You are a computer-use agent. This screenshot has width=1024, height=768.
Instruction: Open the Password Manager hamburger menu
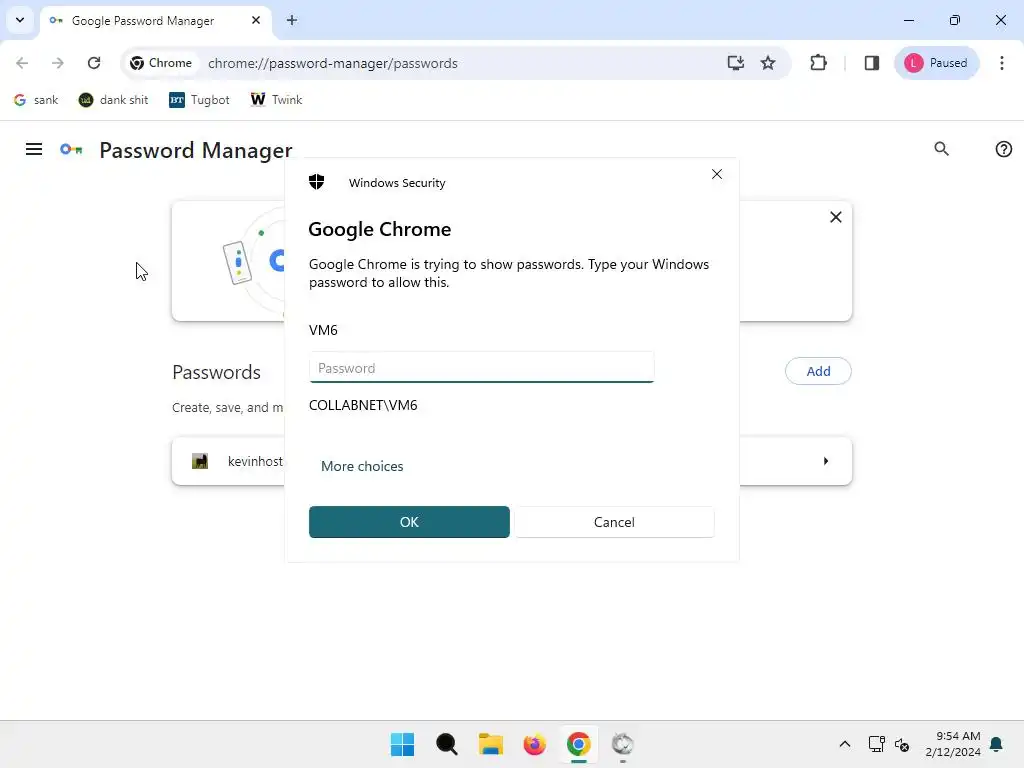[x=34, y=150]
